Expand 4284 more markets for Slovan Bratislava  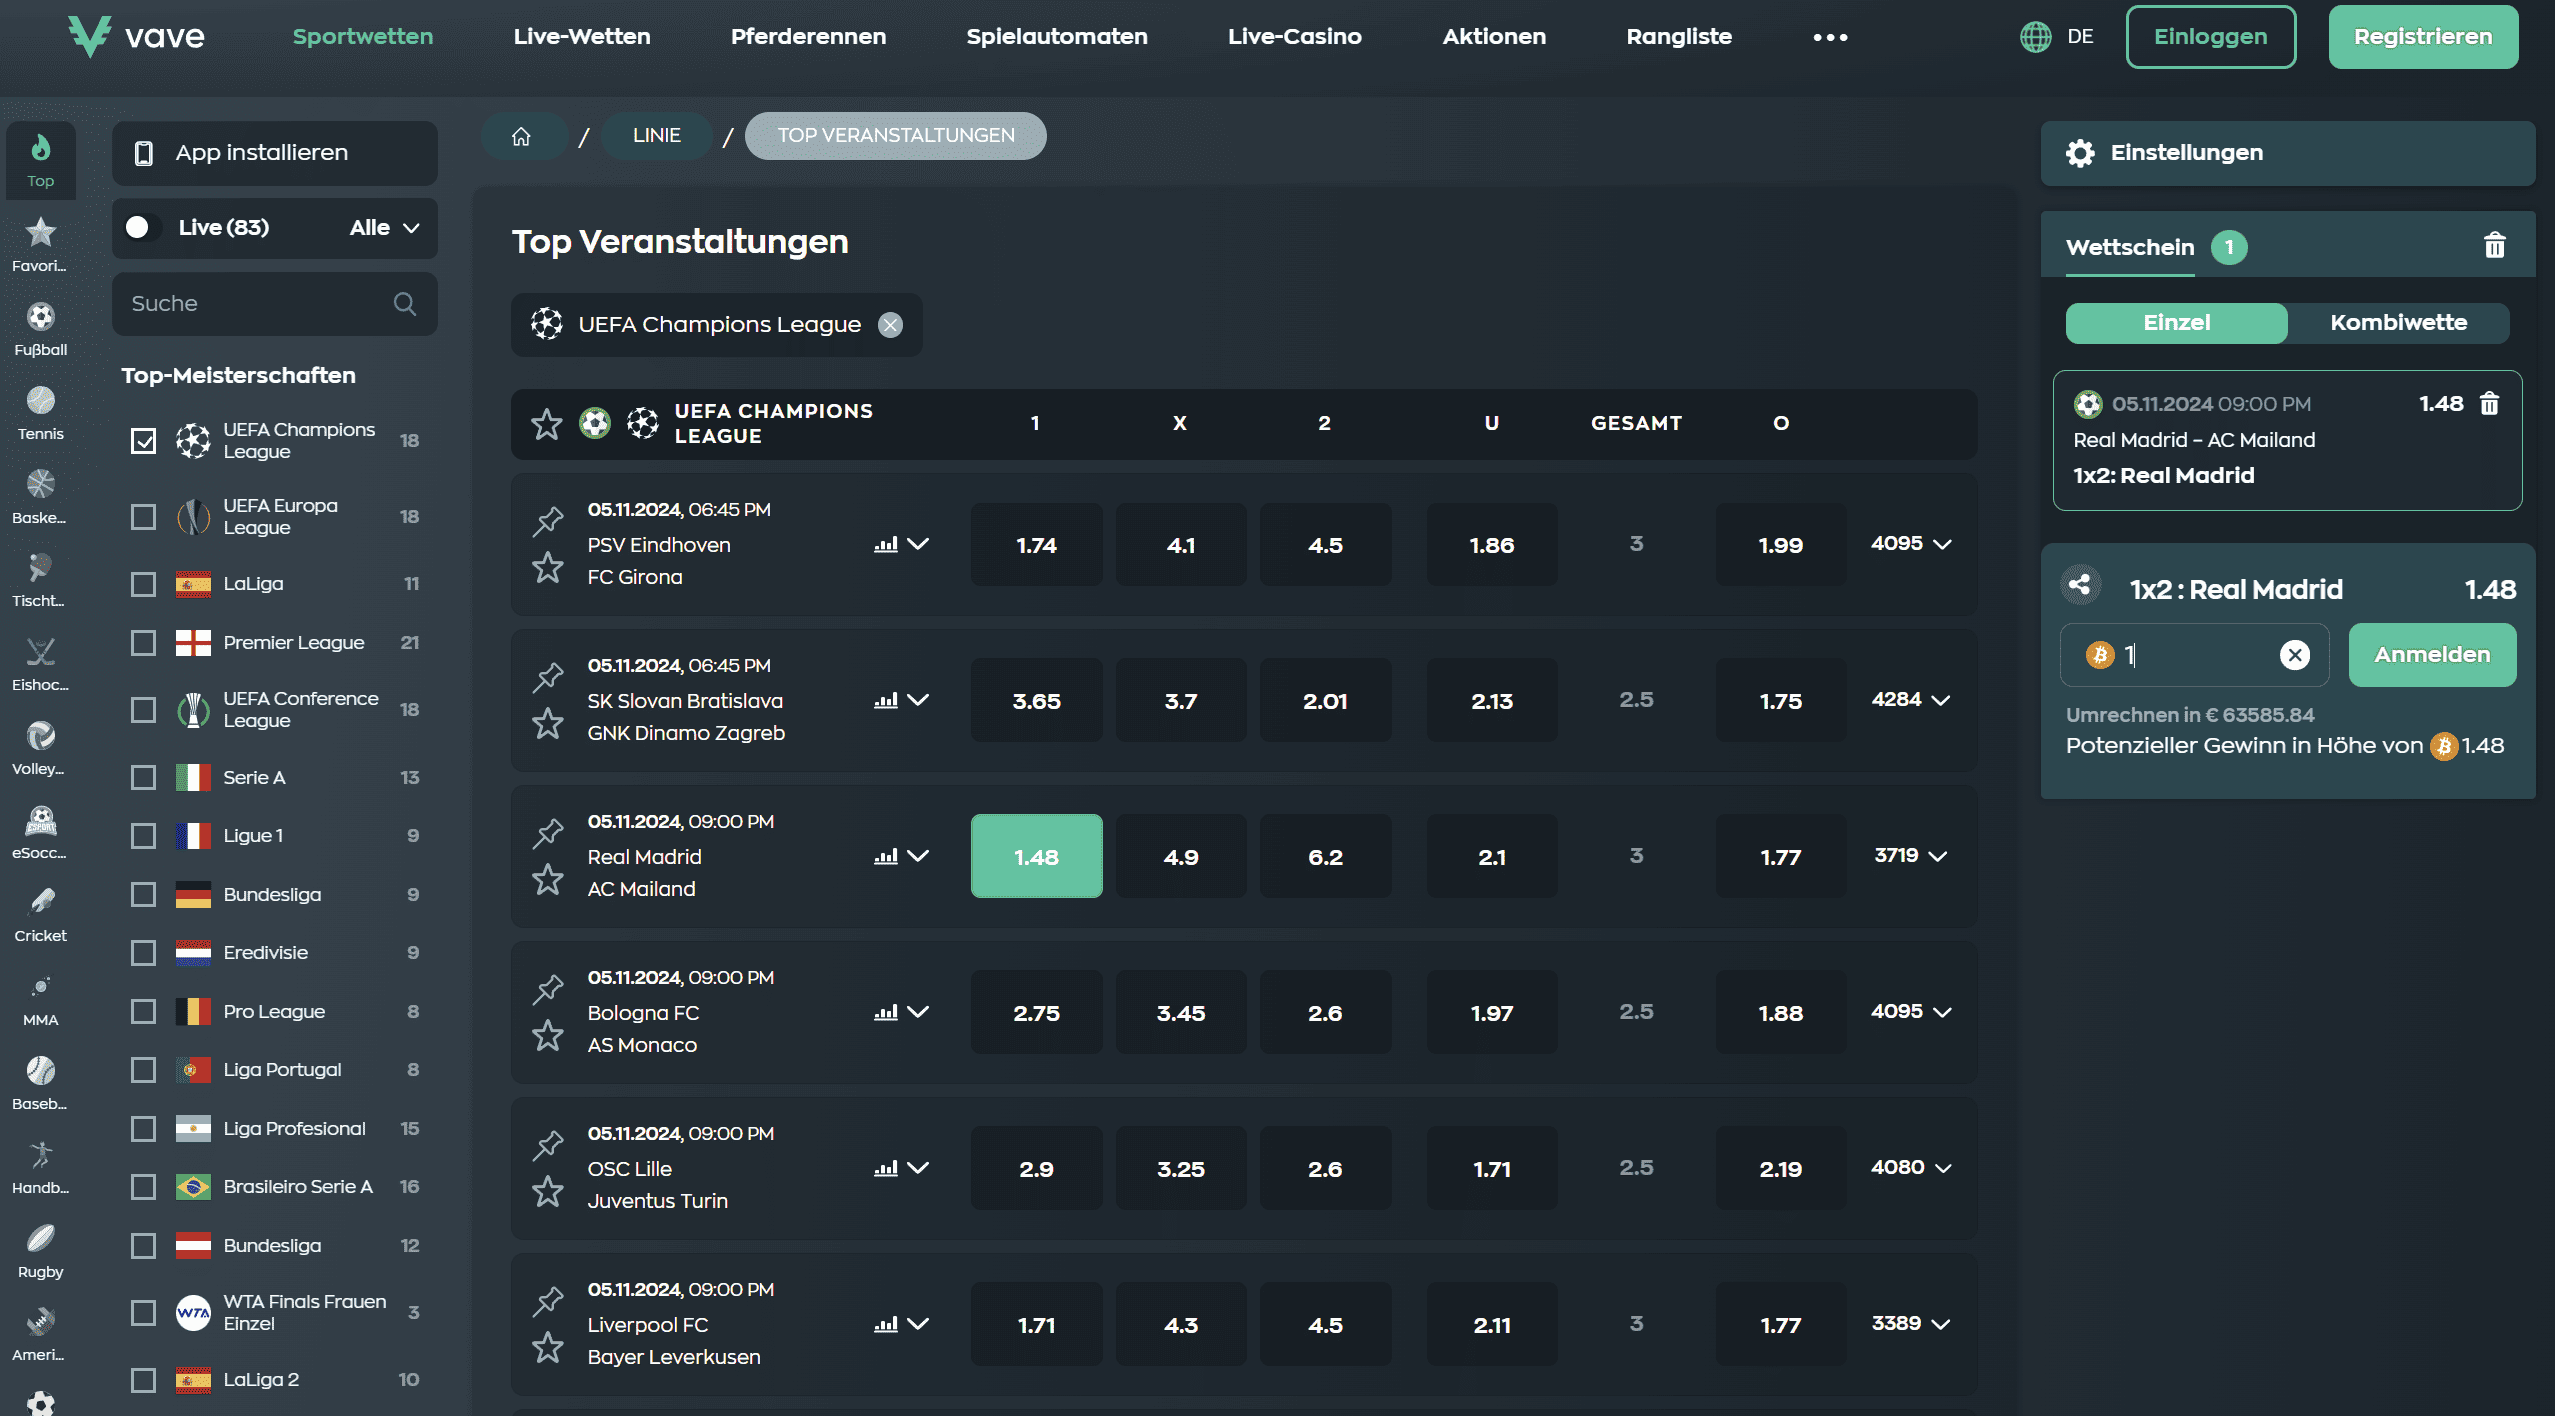click(x=1911, y=700)
